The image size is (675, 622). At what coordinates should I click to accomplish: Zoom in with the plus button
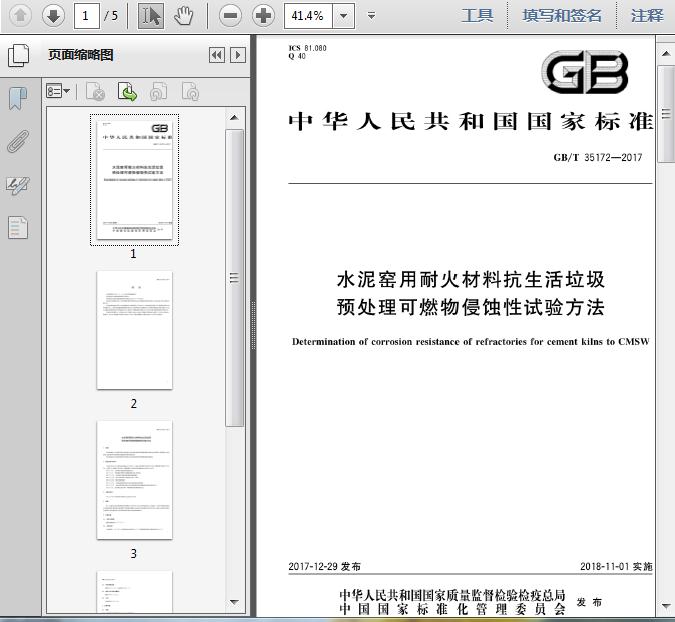tap(263, 15)
